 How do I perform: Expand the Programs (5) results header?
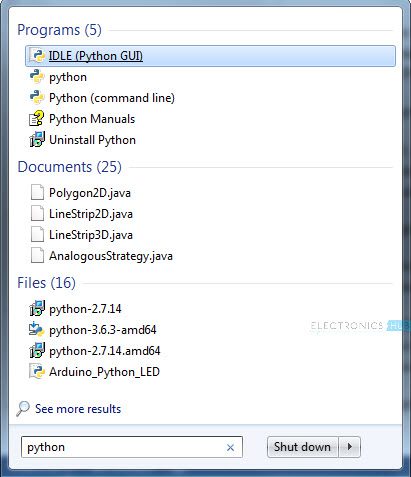[59, 30]
